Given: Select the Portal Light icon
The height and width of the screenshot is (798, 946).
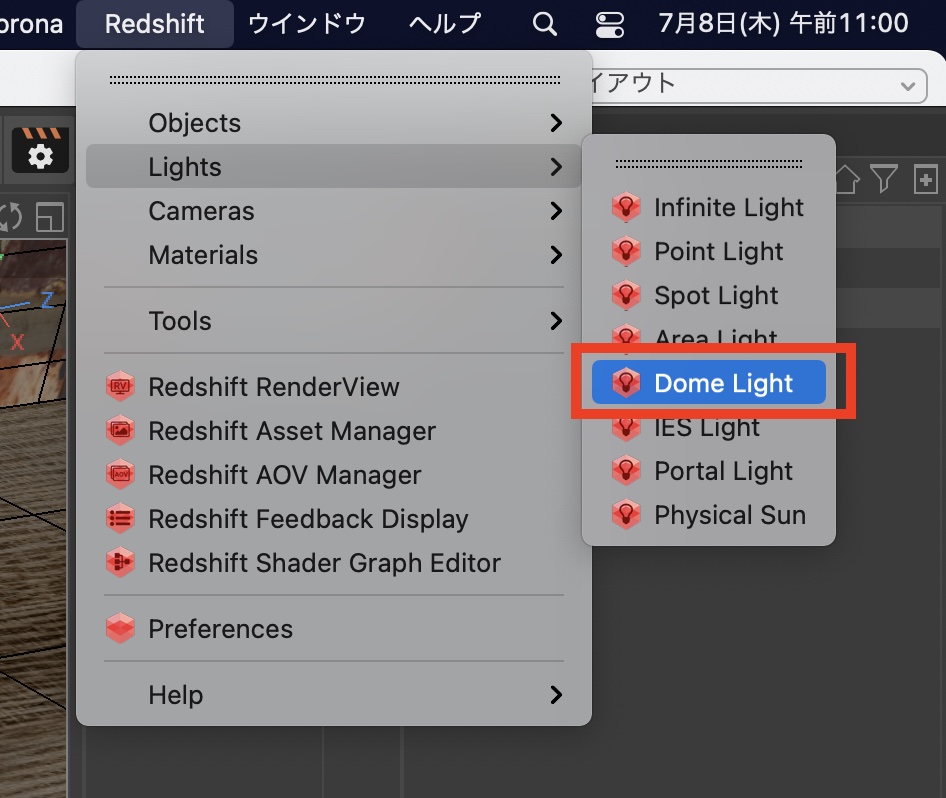Looking at the screenshot, I should (626, 472).
